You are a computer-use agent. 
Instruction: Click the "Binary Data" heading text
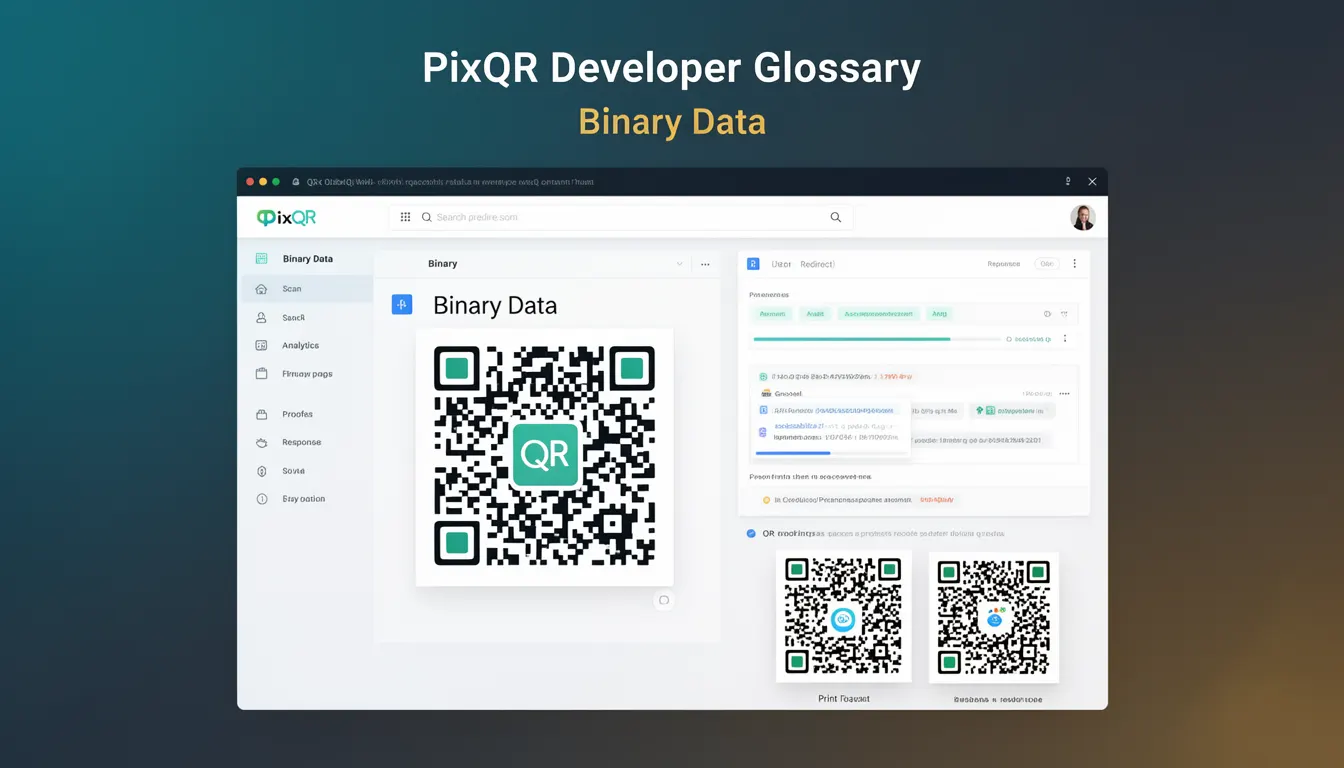click(x=495, y=305)
